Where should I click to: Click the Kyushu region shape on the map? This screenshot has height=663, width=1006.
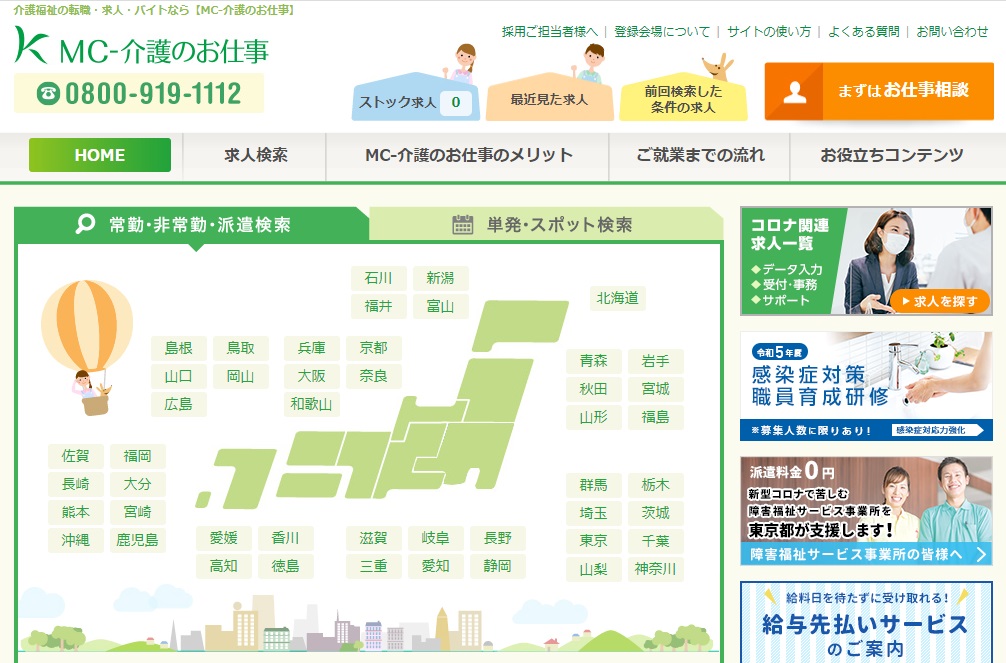pyautogui.click(x=244, y=478)
